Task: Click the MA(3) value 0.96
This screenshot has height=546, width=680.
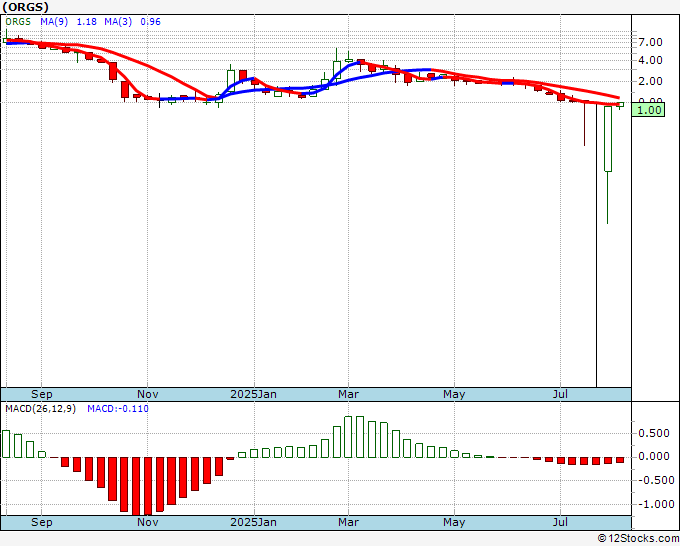Action: pyautogui.click(x=150, y=22)
